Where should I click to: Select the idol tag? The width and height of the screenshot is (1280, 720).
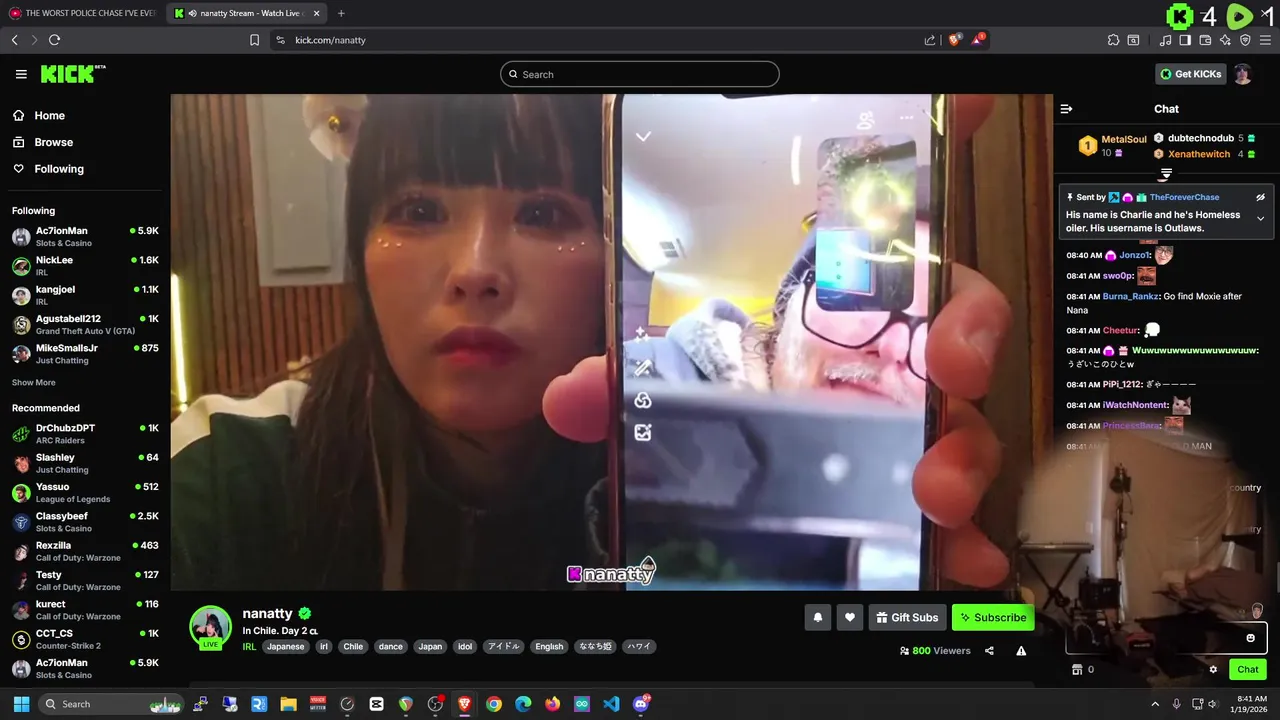465,646
